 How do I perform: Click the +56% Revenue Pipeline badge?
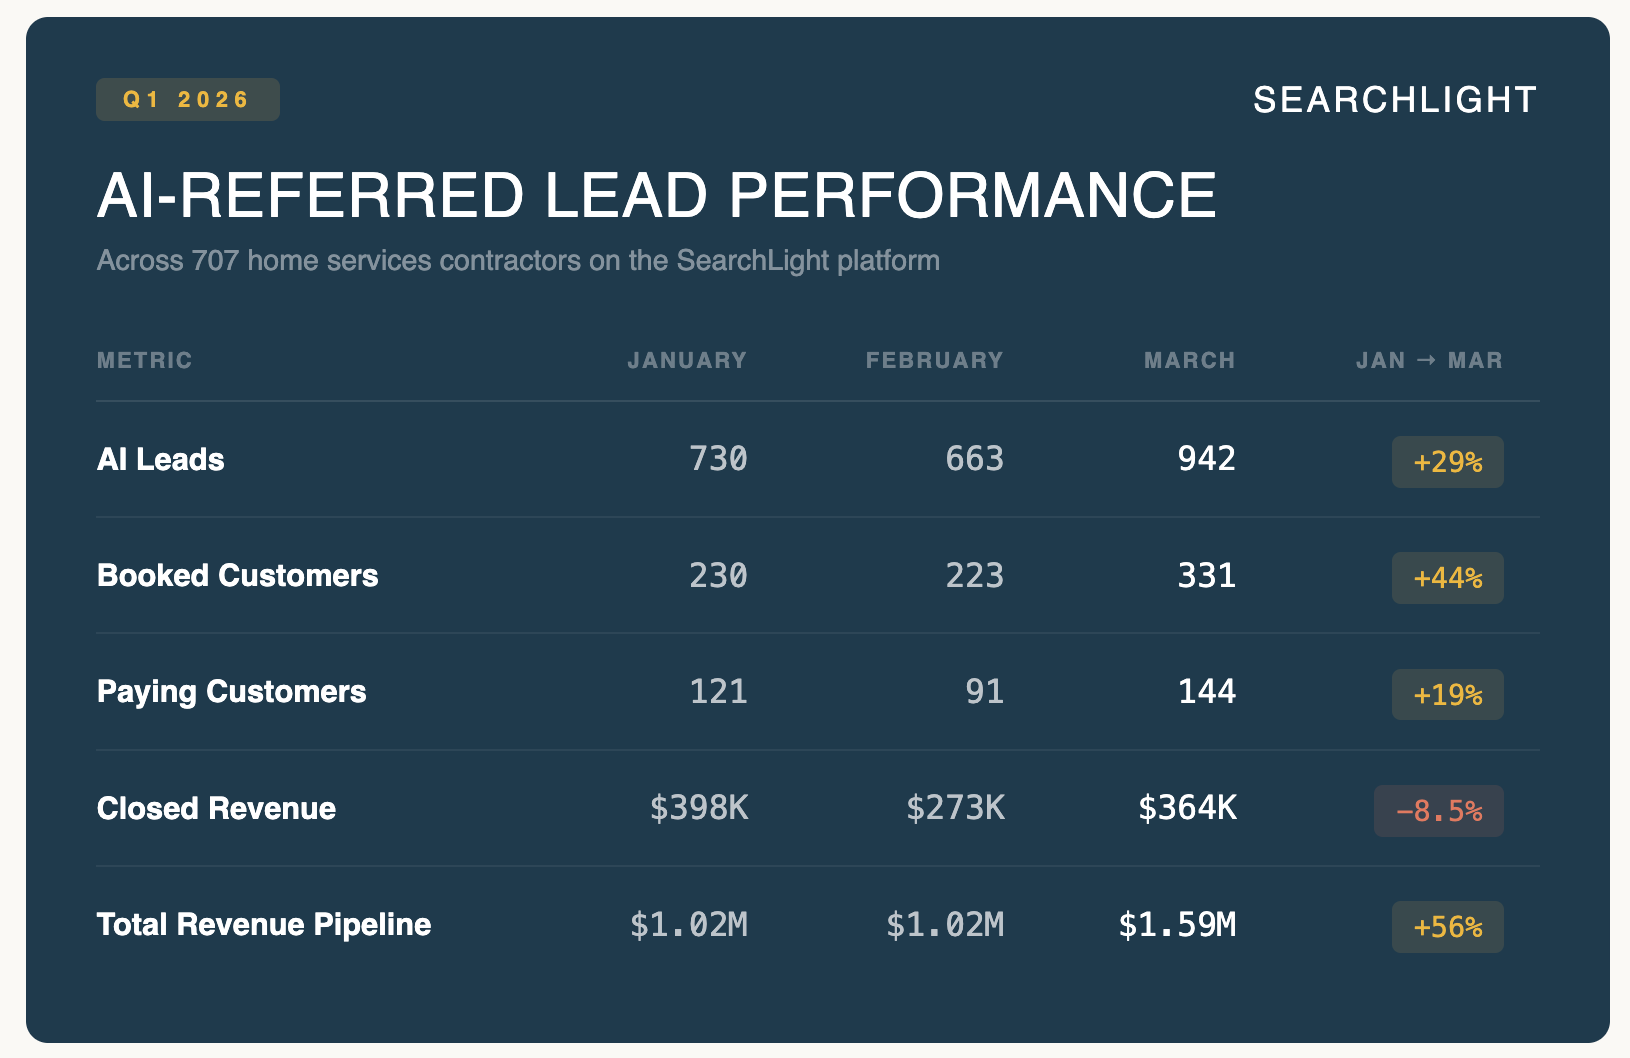coord(1448,927)
